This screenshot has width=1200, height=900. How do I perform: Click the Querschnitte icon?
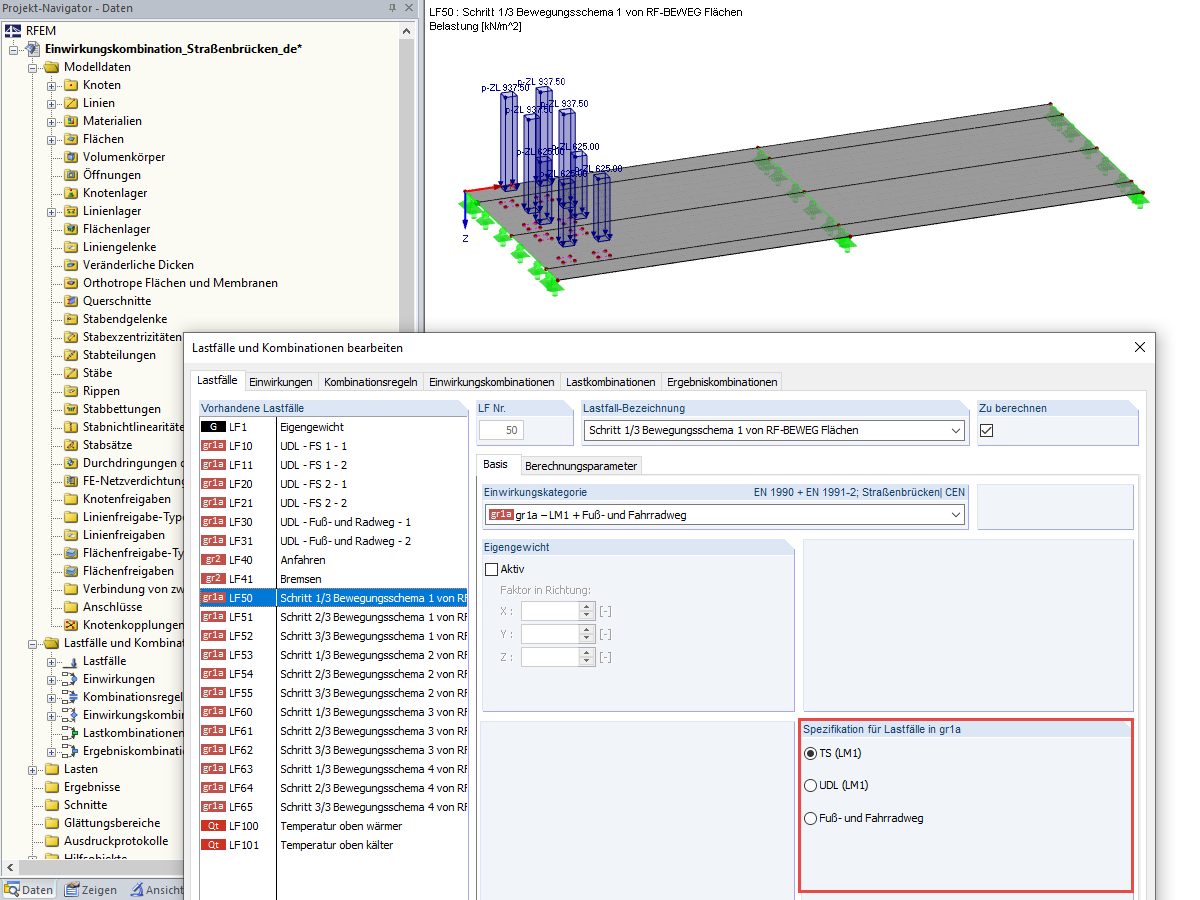[71, 301]
